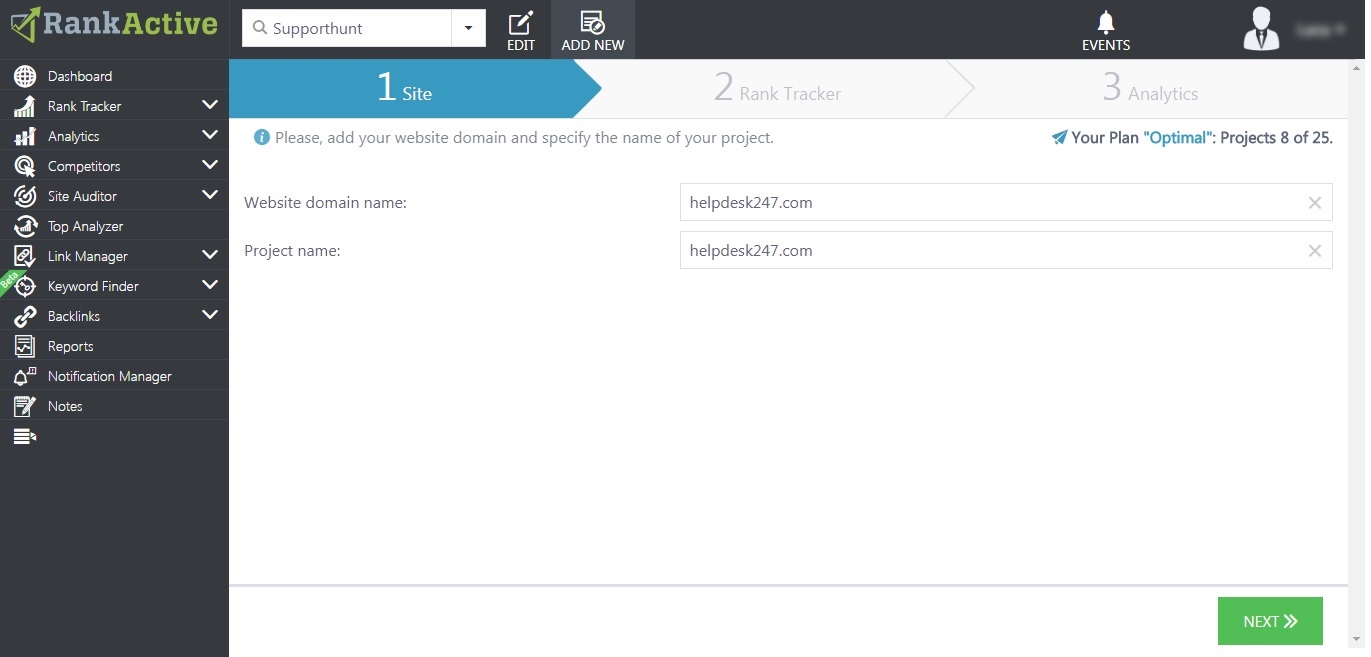Click the Keyword Finder beta icon
Screen dimensions: 1371x657
(x=25, y=286)
